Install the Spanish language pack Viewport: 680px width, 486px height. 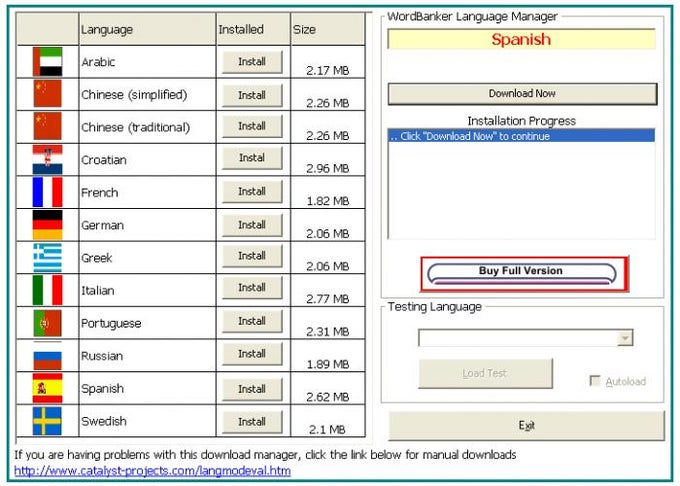tap(252, 389)
